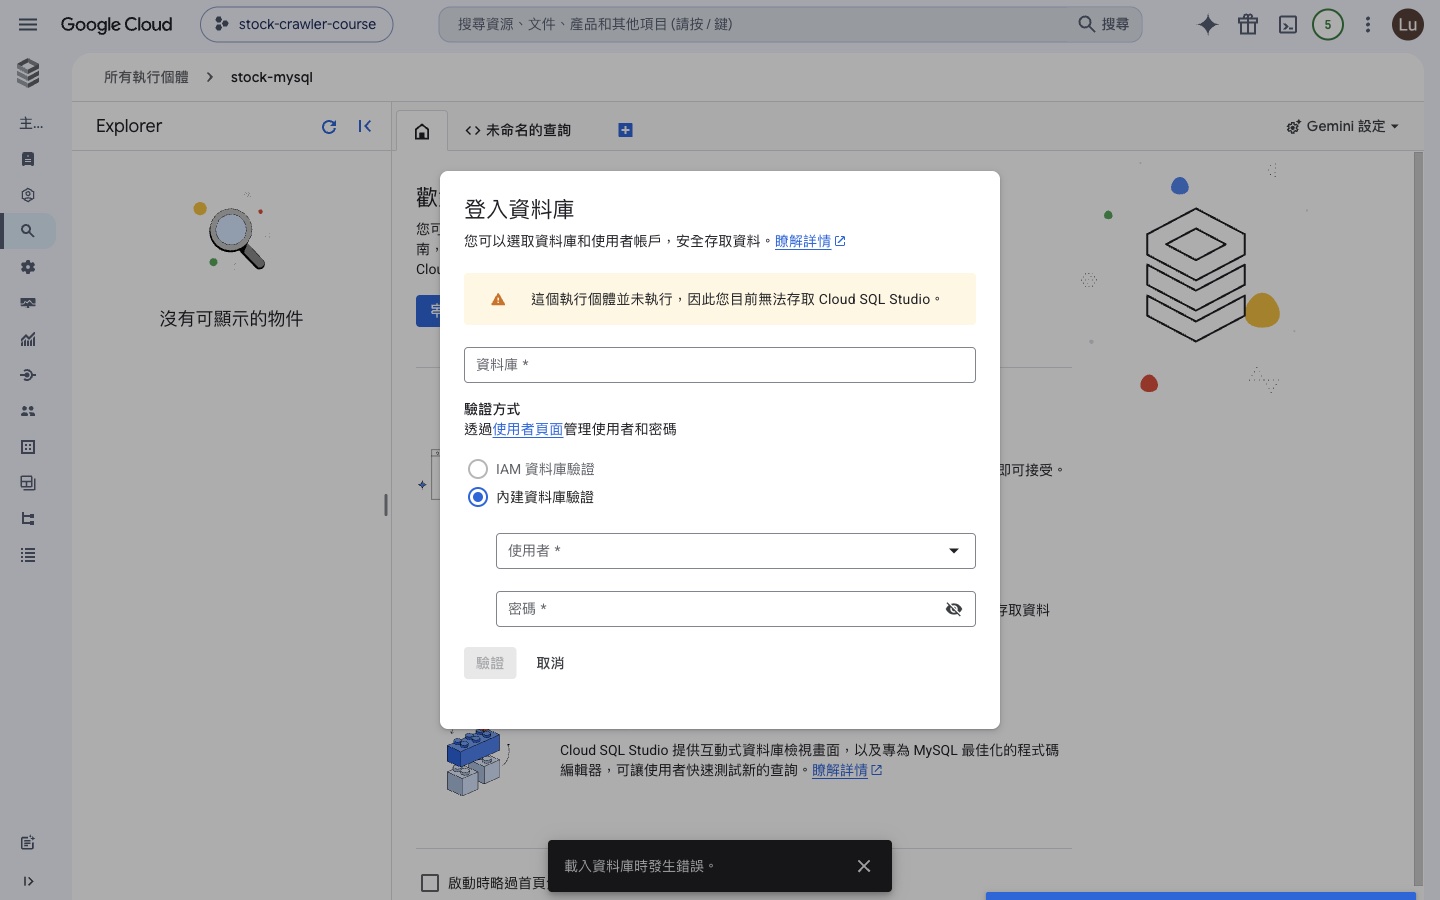Go to 所有執行個體 breadcrumb
Viewport: 1440px width, 900px height.
coord(146,77)
